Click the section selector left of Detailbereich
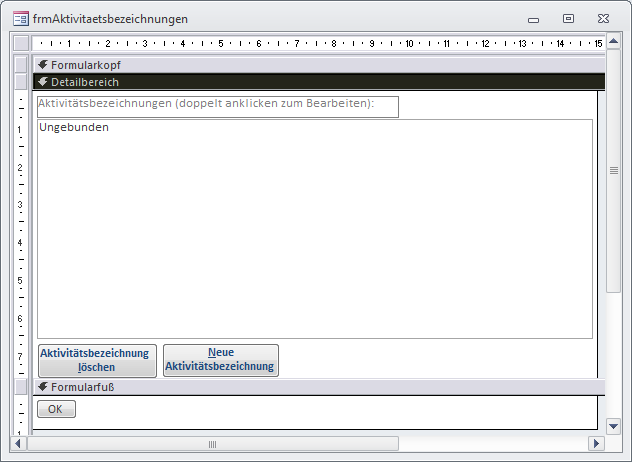 (x=21, y=82)
